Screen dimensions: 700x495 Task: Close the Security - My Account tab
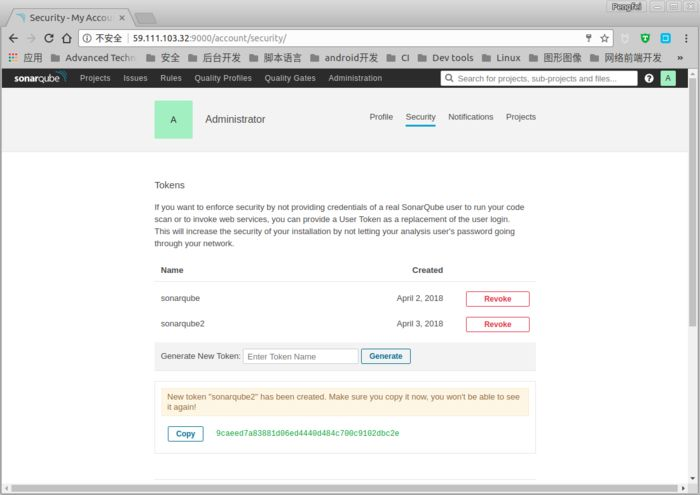(122, 18)
